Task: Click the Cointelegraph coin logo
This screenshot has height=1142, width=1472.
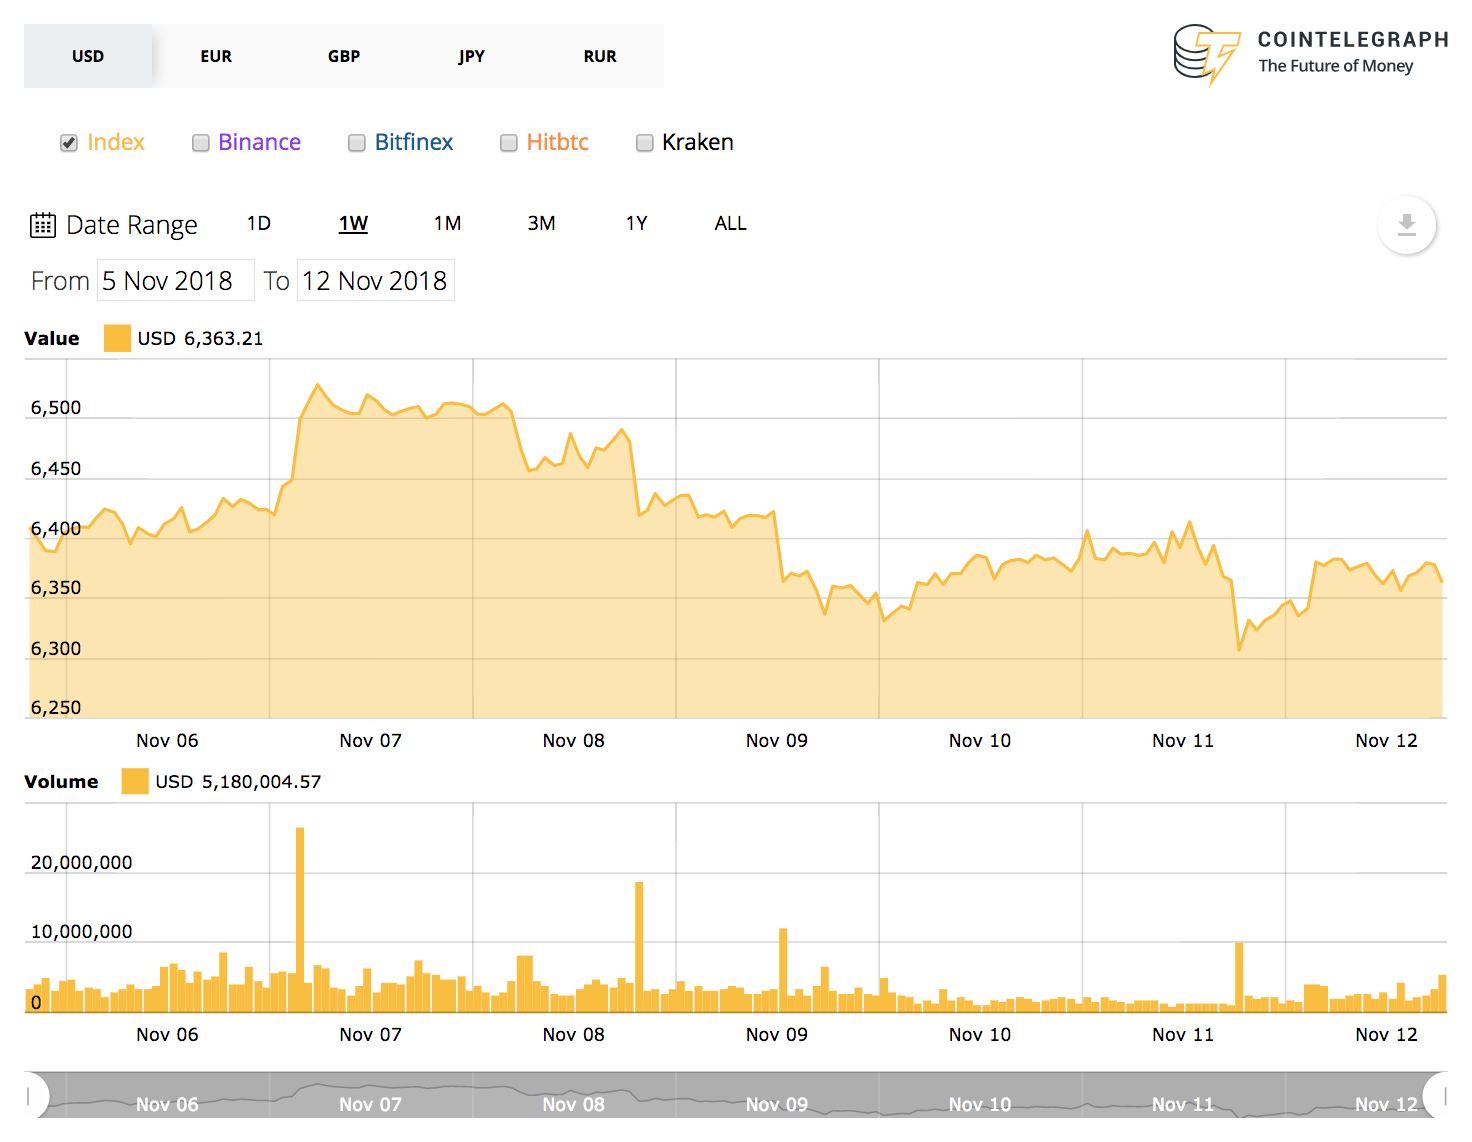Action: tap(1207, 54)
